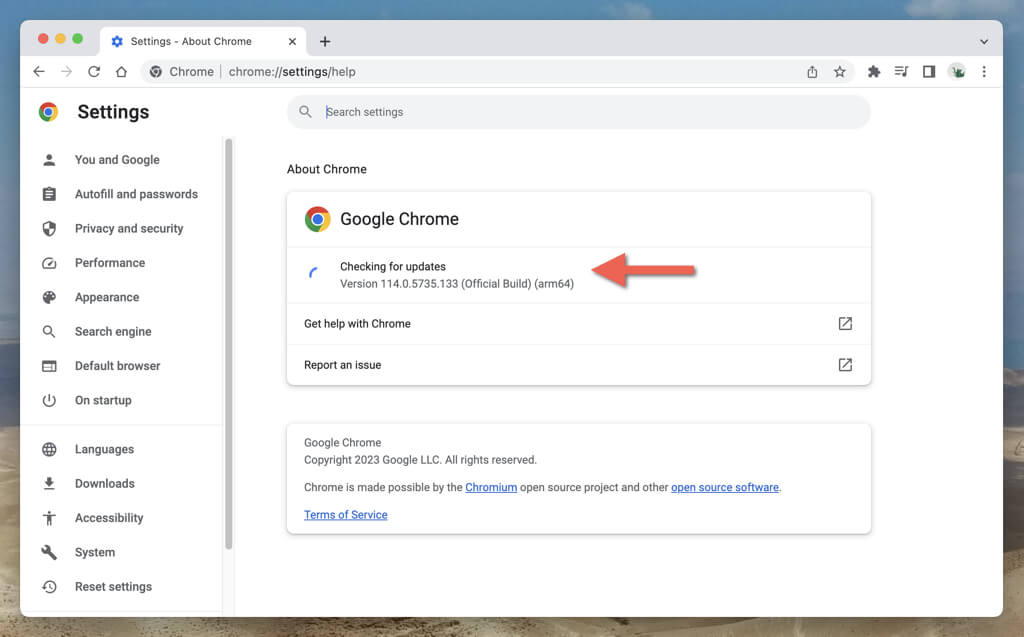The image size is (1024, 637).
Task: Open the Extensions puzzle icon
Action: [x=874, y=72]
